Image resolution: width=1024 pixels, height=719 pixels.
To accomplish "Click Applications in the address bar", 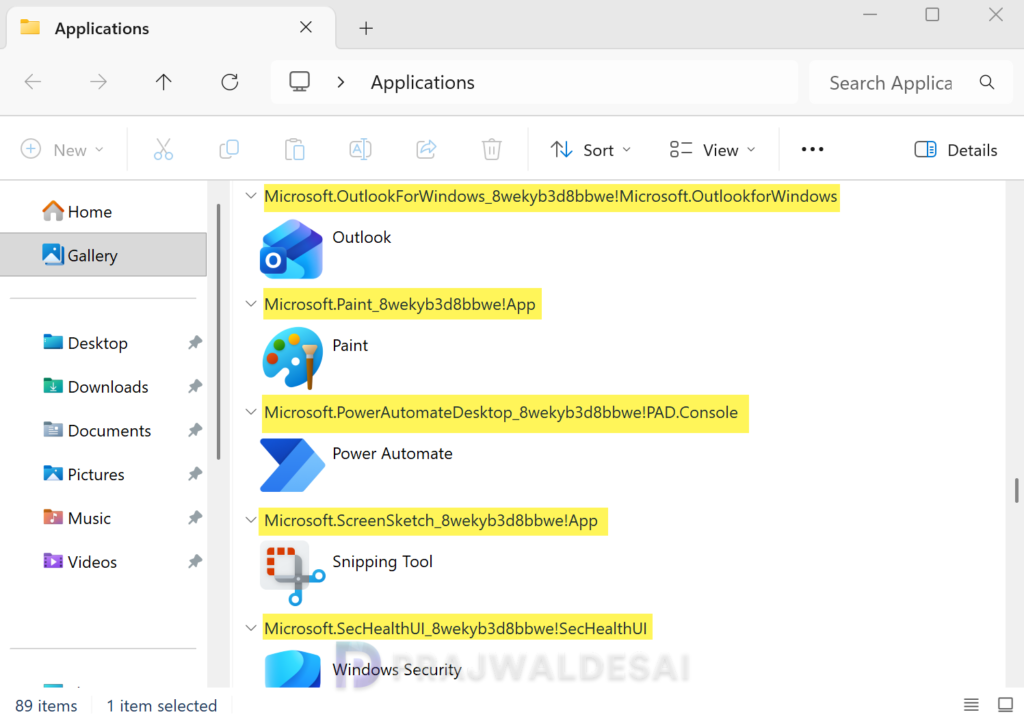I will [423, 82].
